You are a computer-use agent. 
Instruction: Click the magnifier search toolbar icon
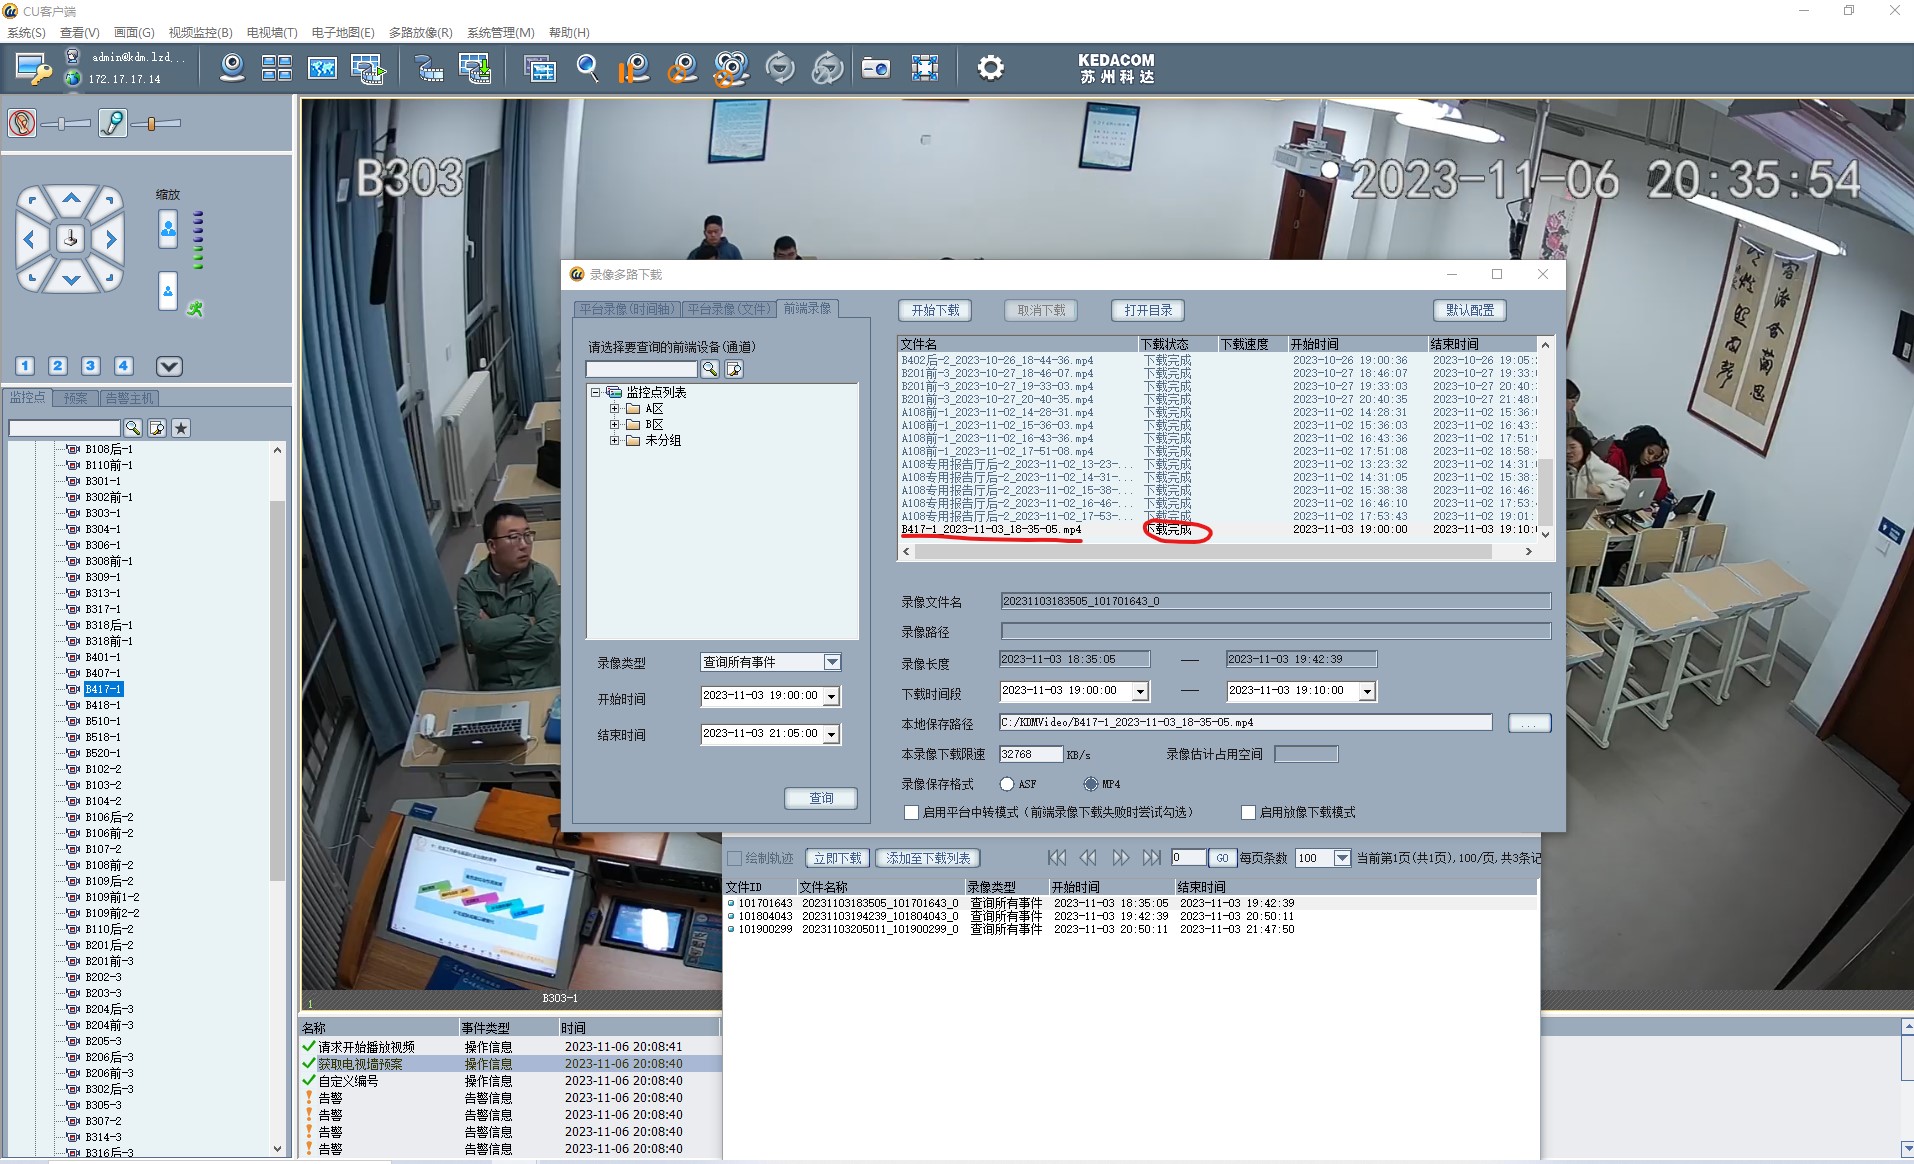[x=588, y=68]
